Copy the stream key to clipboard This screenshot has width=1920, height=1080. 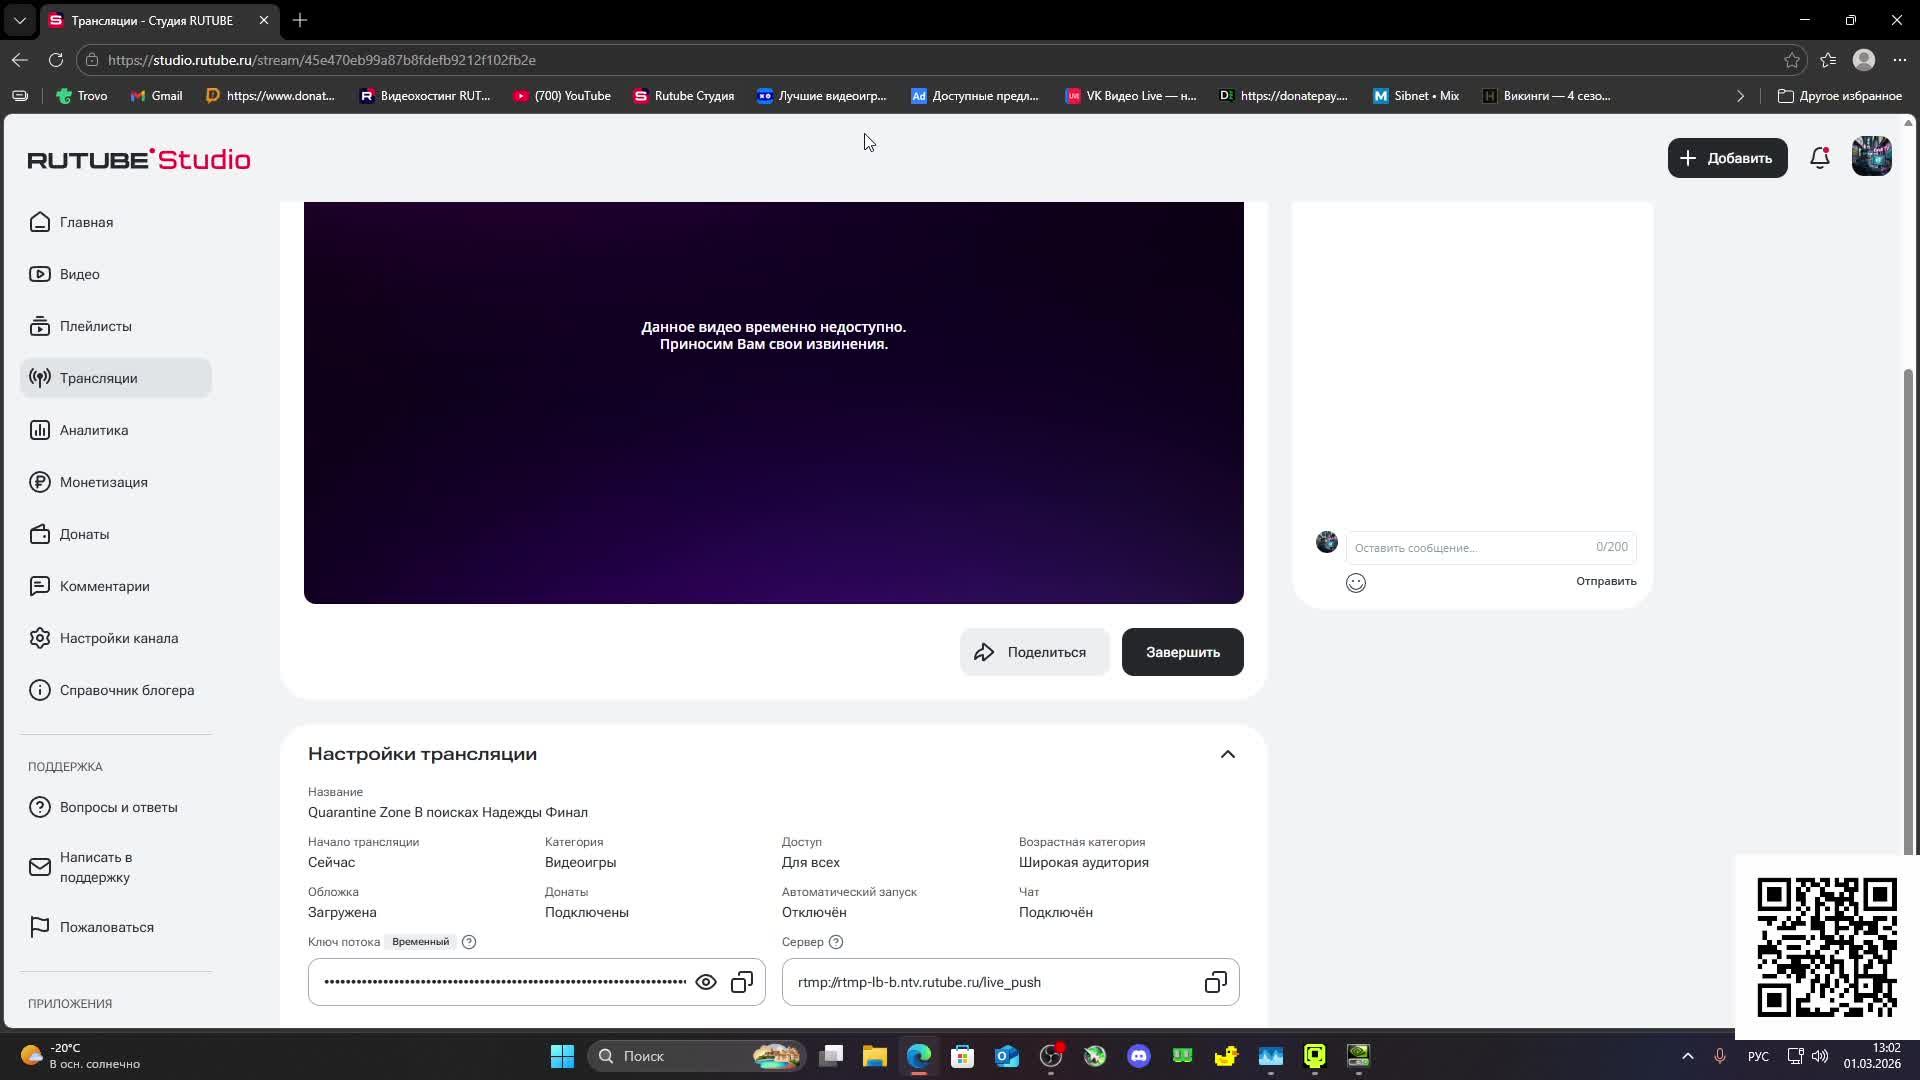[742, 982]
